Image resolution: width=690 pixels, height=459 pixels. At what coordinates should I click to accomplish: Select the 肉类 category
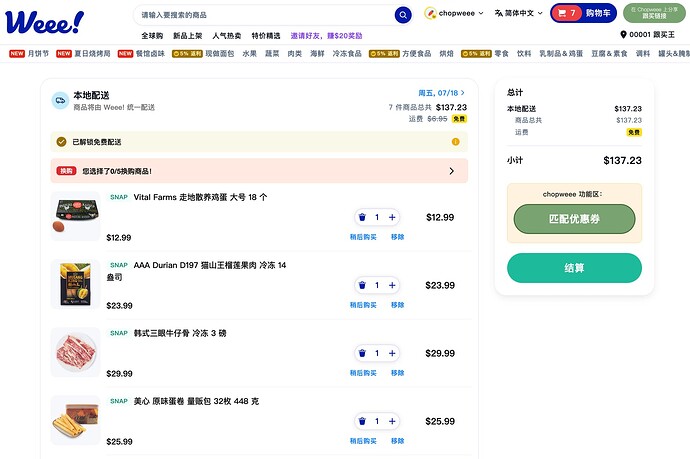294,53
